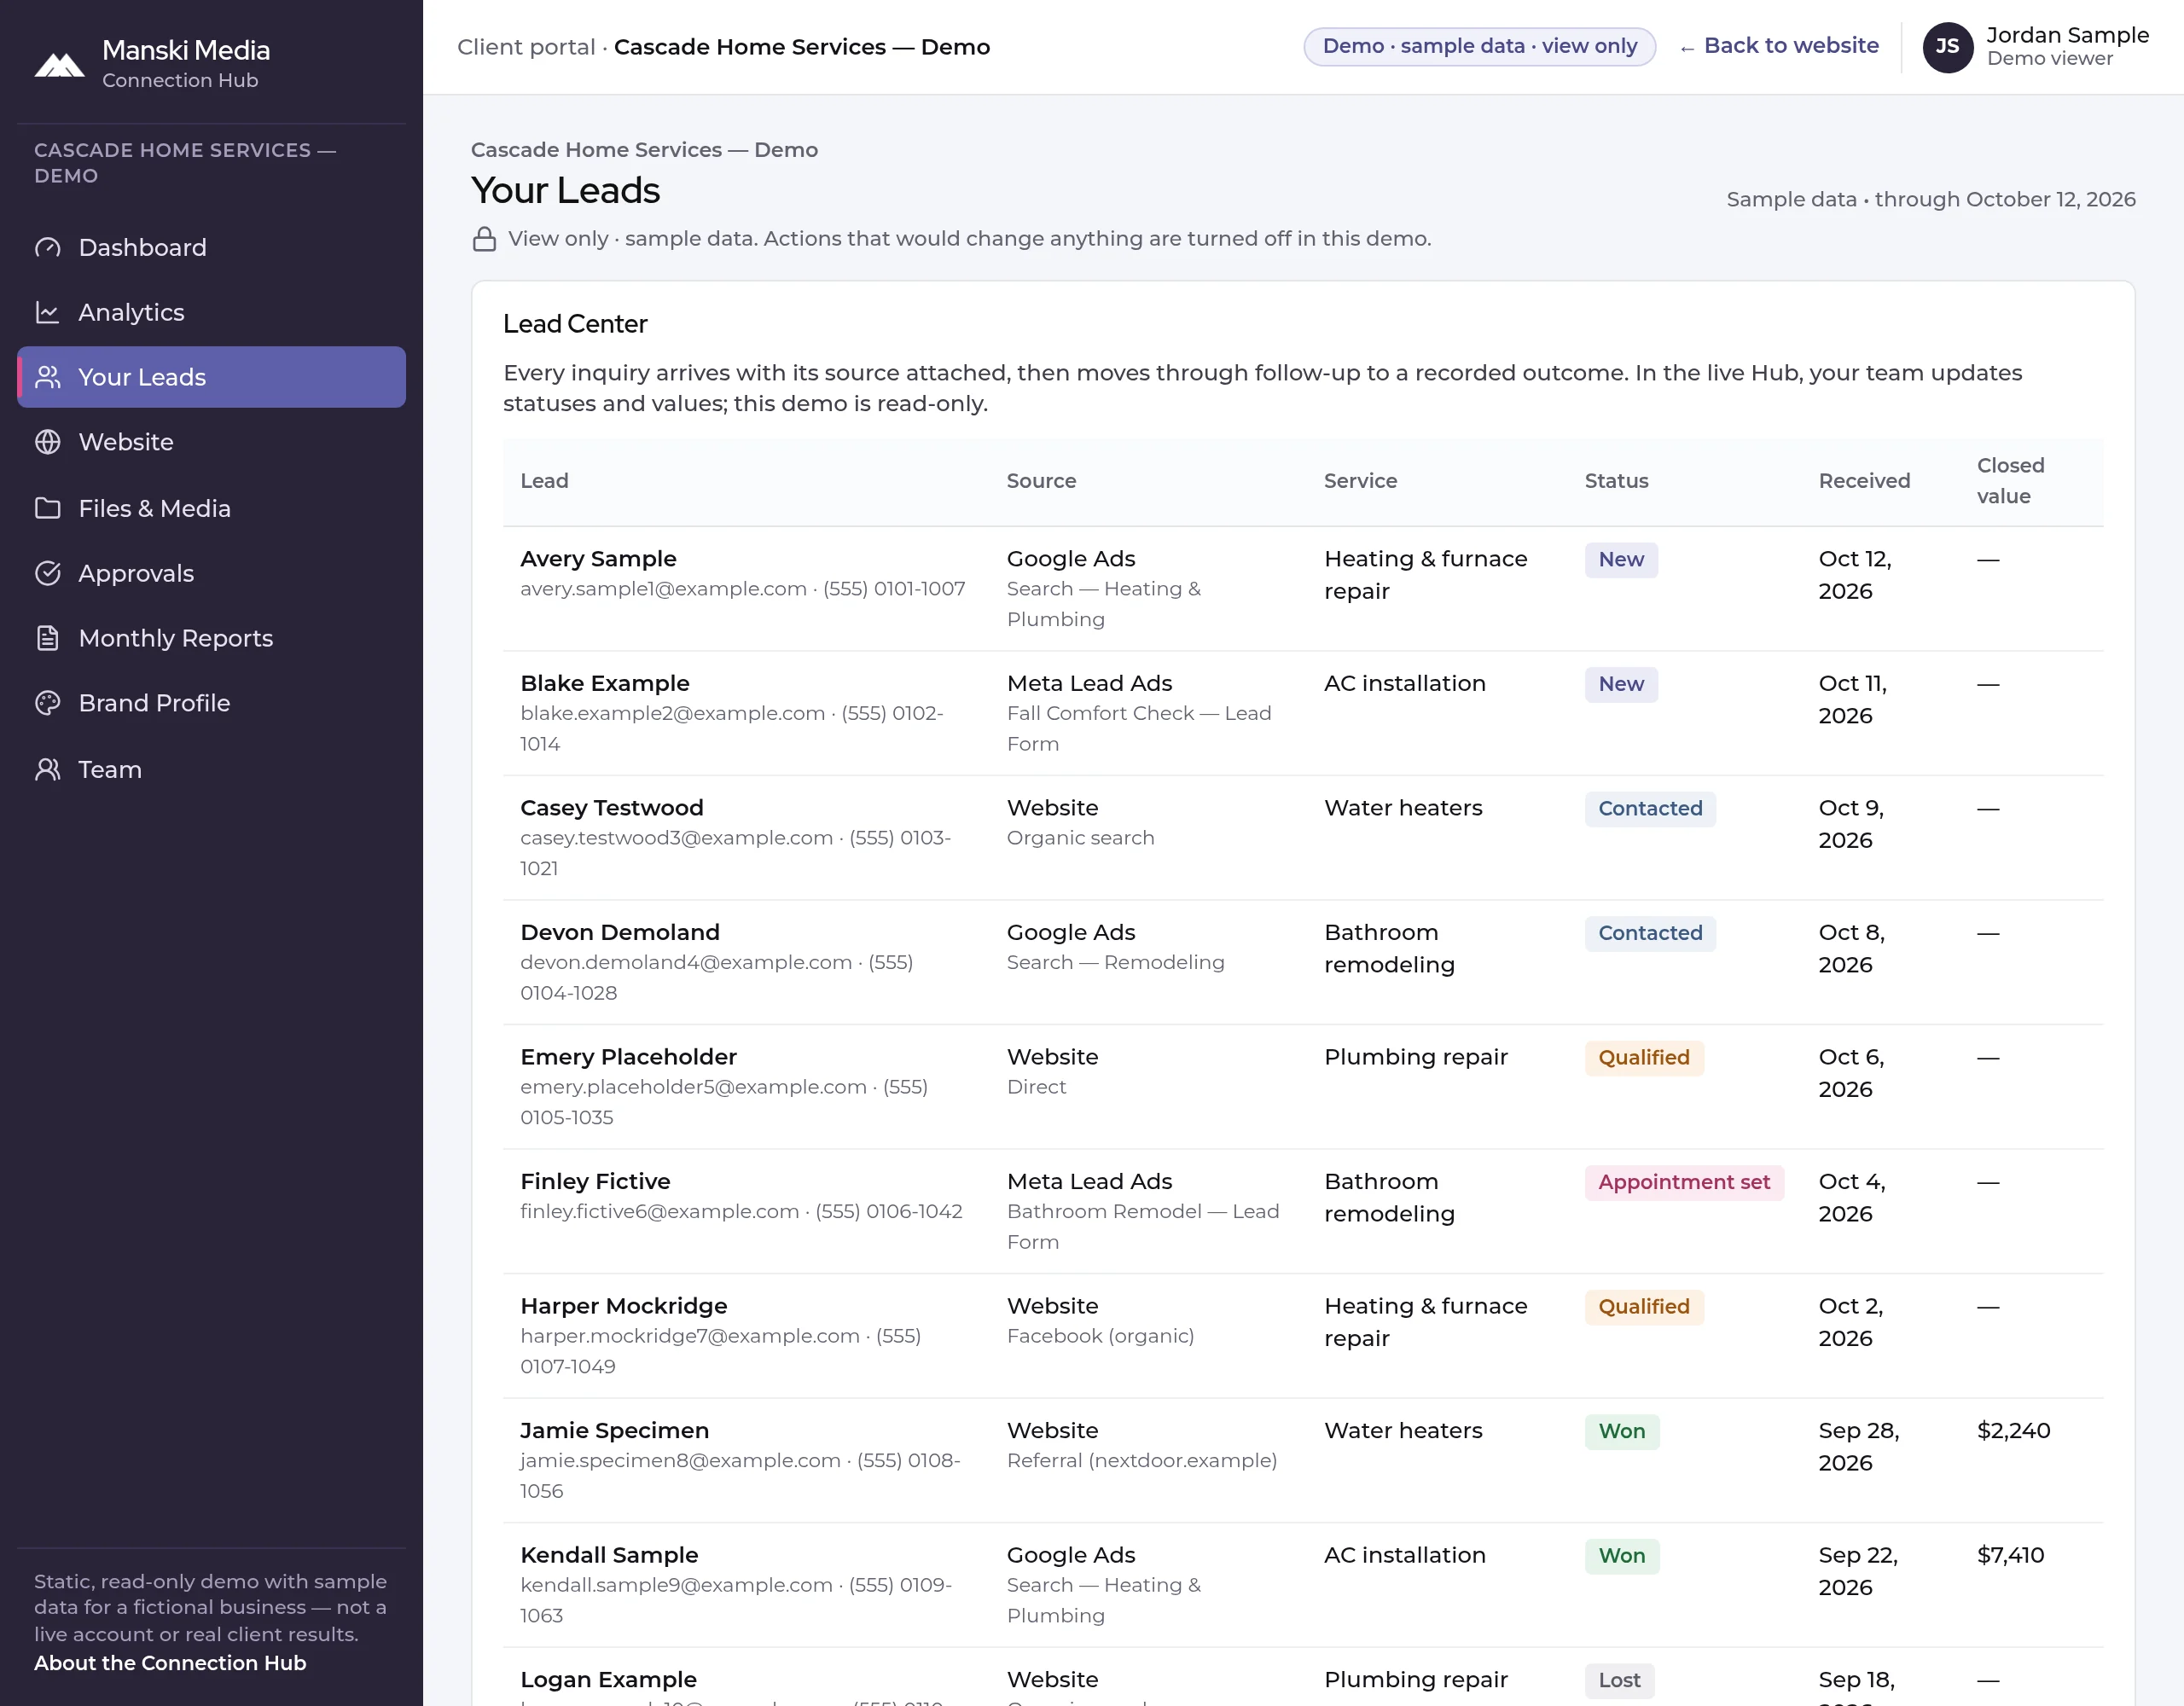Click the Received column header
This screenshot has height=1706, width=2184.
pyautogui.click(x=1864, y=481)
